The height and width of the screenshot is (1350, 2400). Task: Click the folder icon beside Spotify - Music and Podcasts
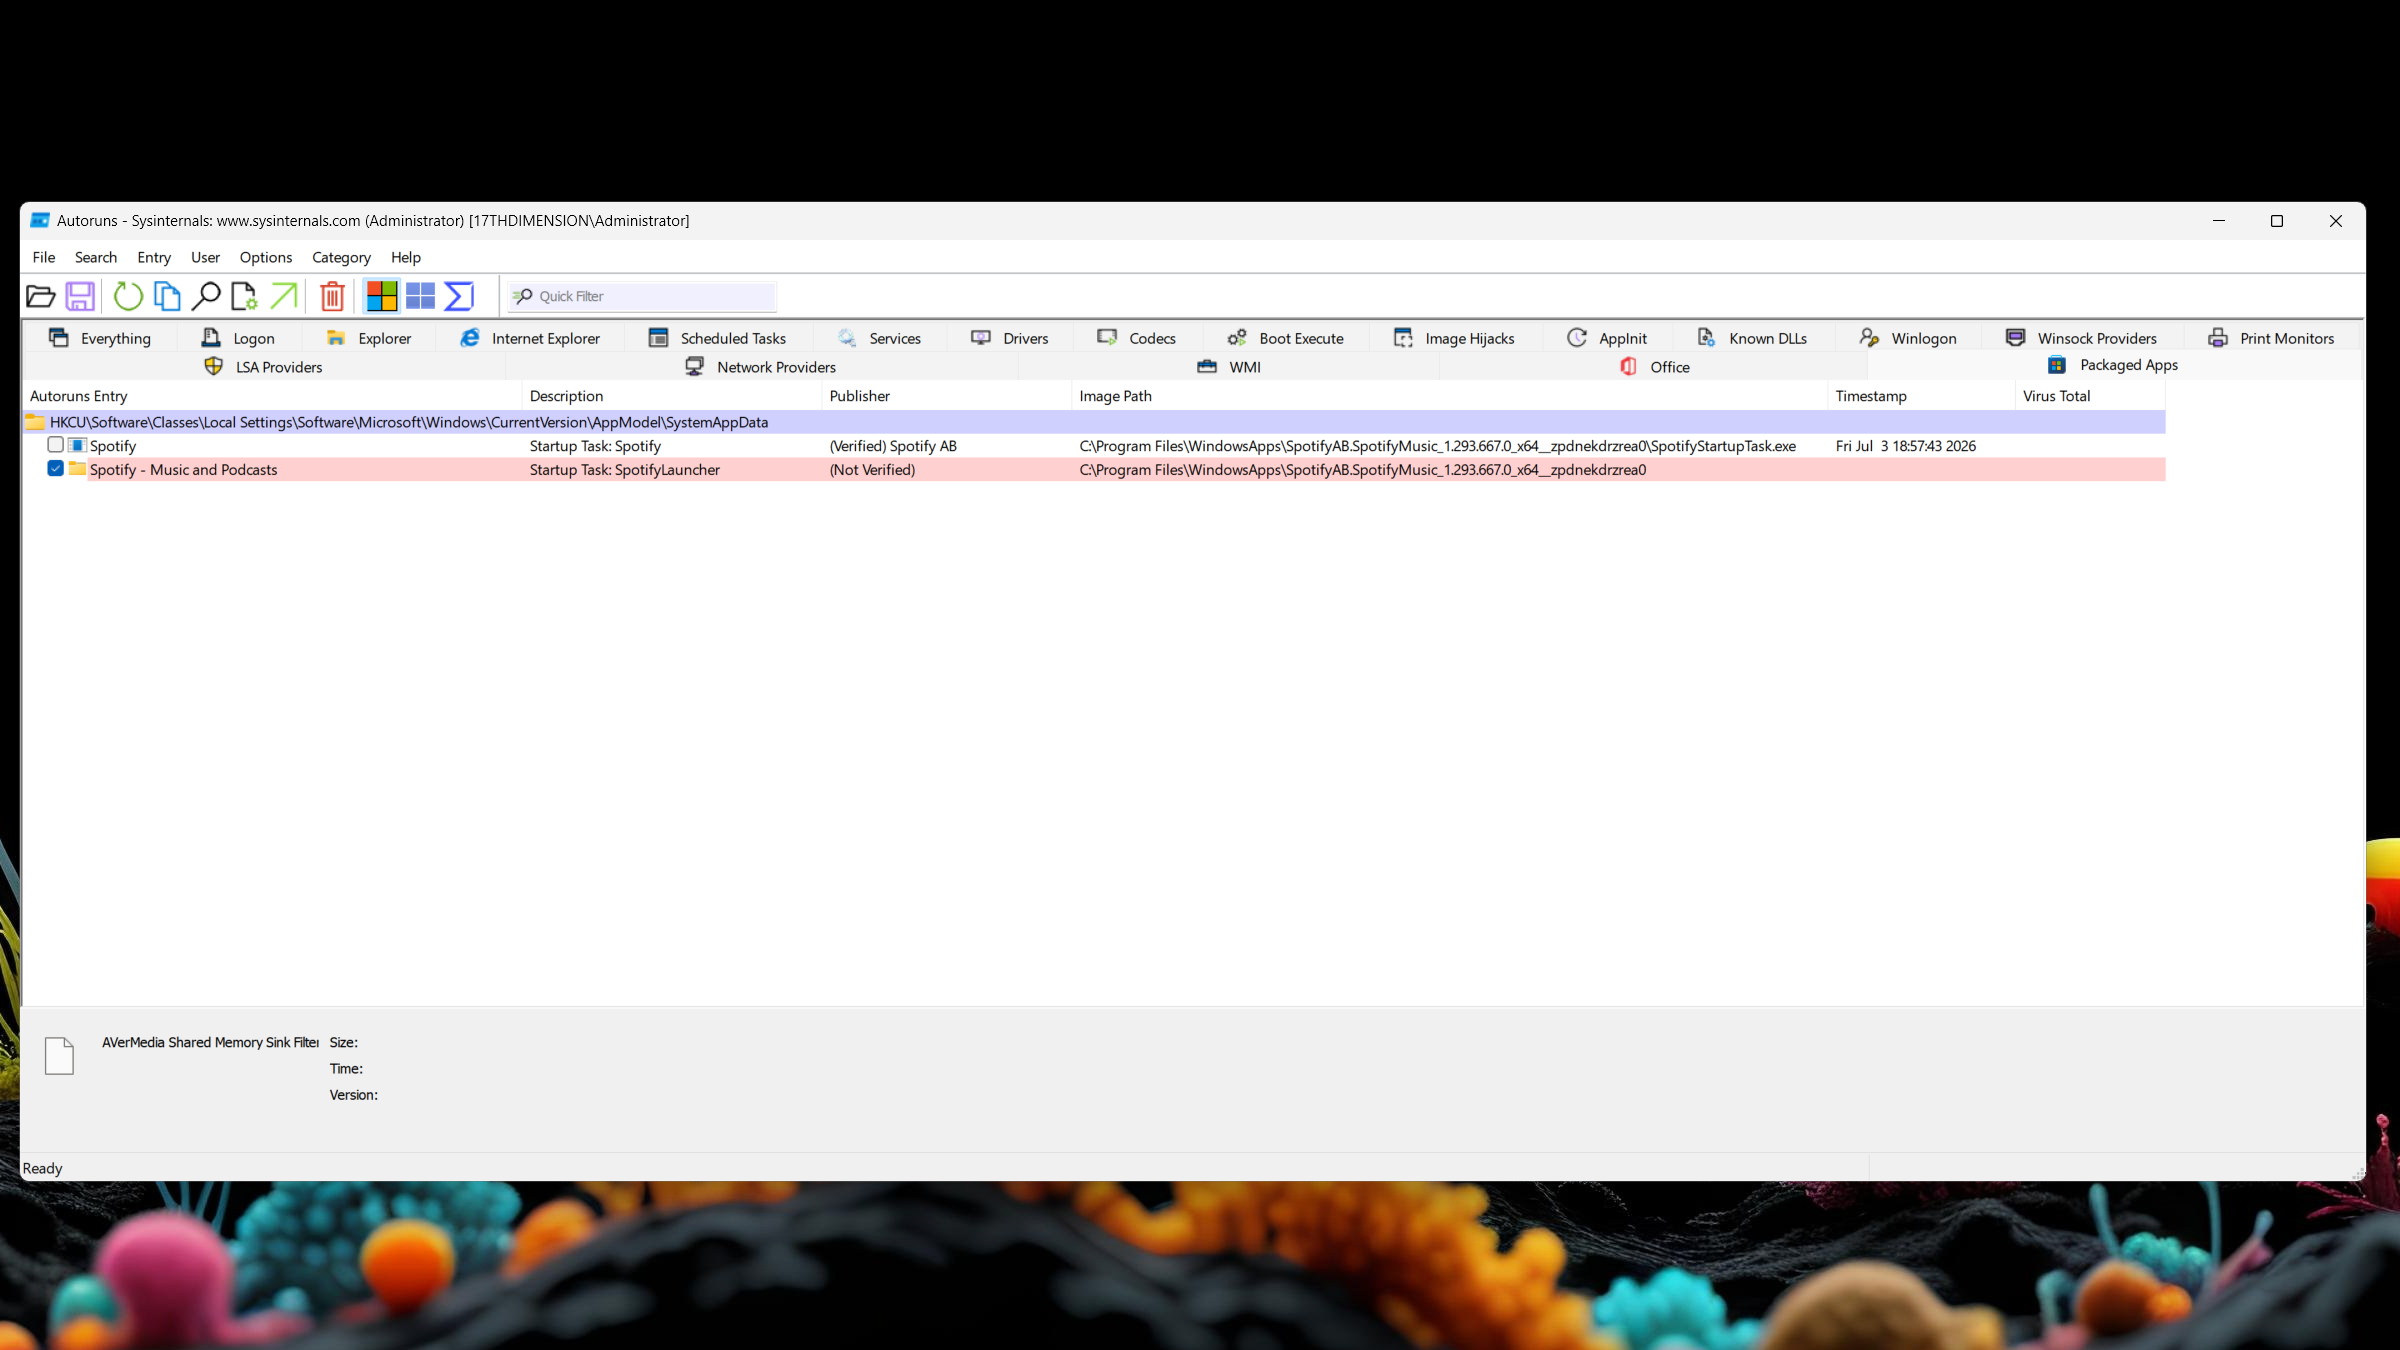77,469
